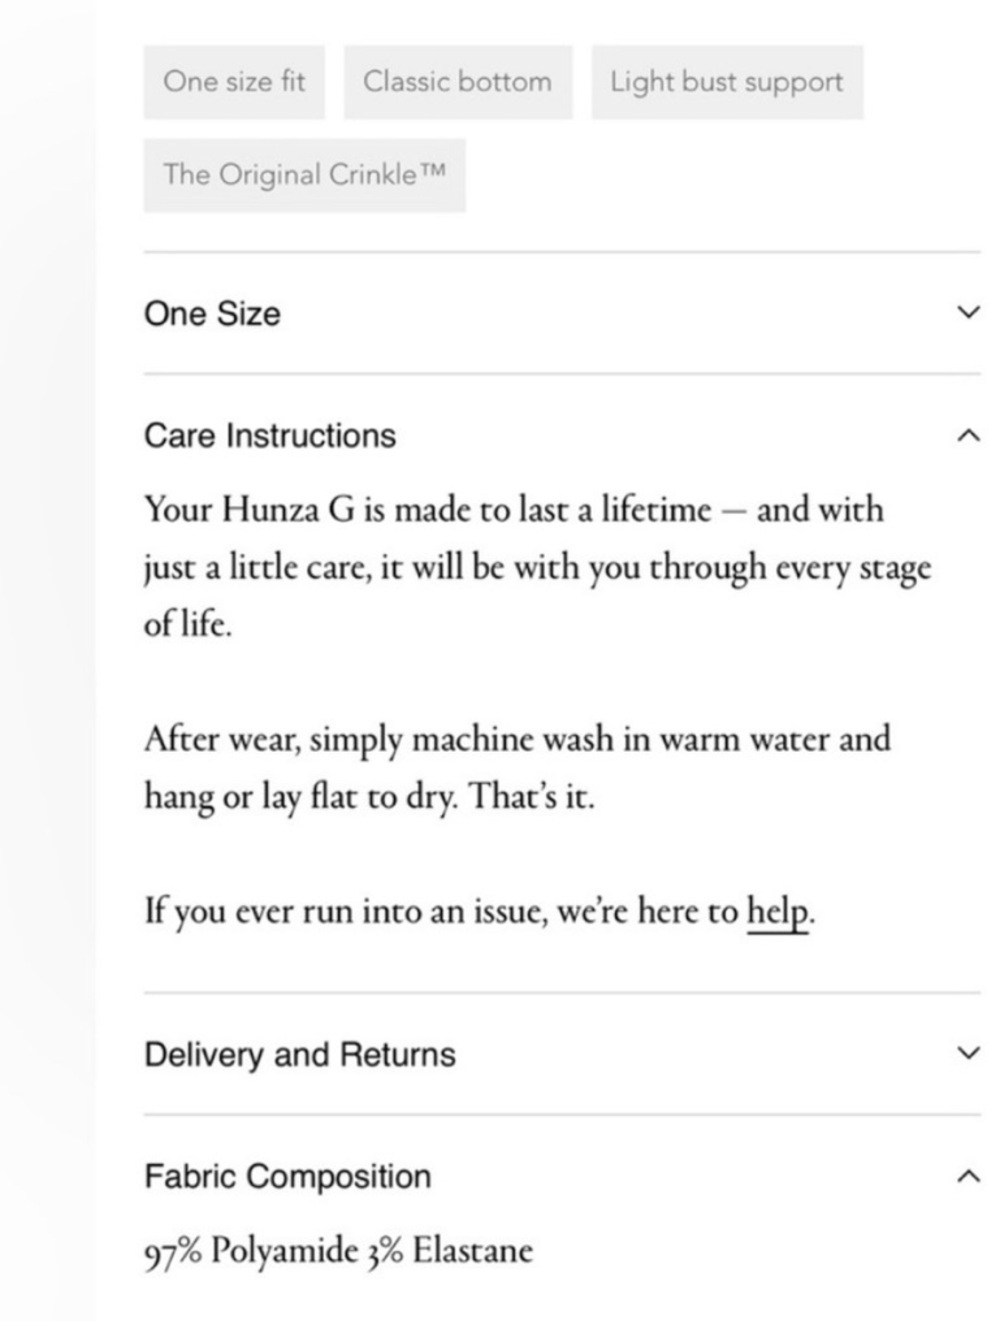Click the Delivery and Returns heading
The height and width of the screenshot is (1333, 1000).
pyautogui.click(x=300, y=1055)
